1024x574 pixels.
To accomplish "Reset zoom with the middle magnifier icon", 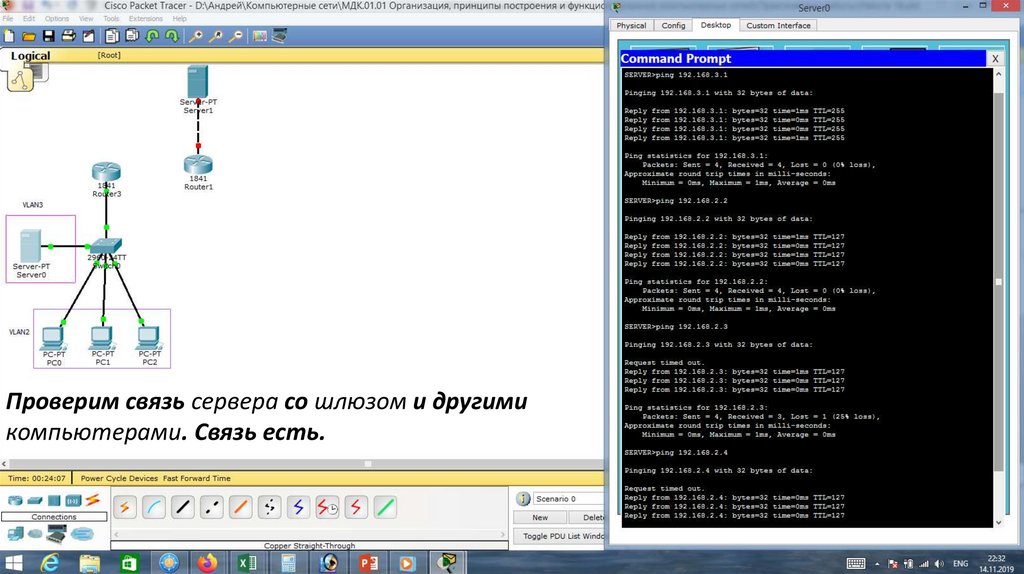I will (x=216, y=36).
